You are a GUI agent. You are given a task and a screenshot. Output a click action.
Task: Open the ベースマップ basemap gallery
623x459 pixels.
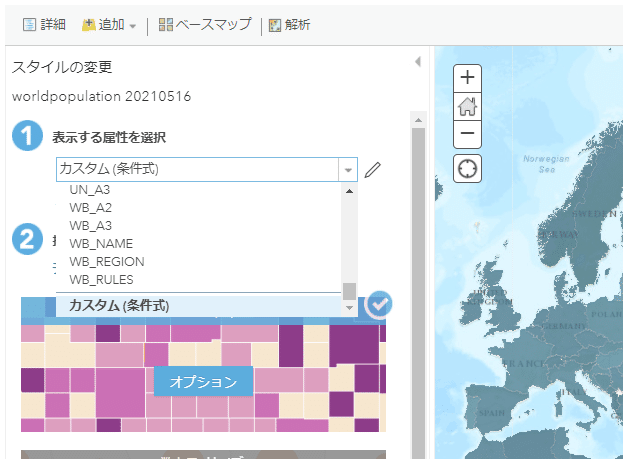[205, 25]
